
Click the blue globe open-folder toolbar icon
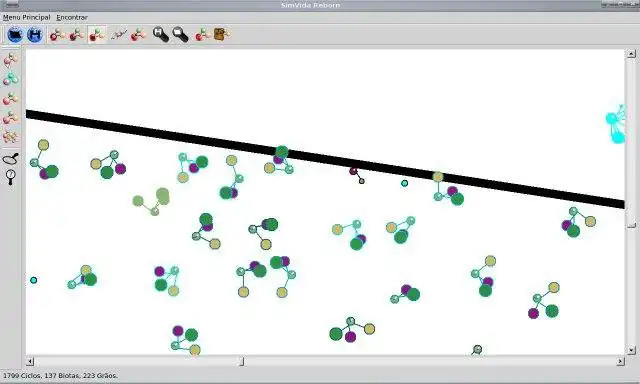15,35
